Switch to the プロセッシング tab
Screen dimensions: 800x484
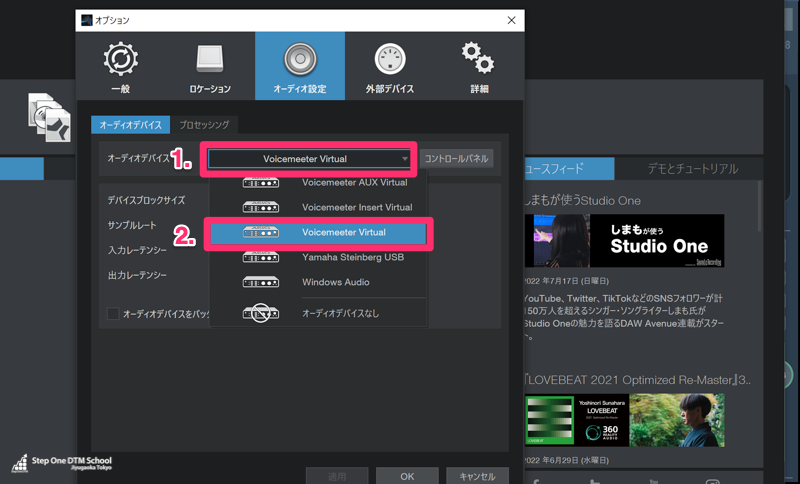click(x=204, y=124)
